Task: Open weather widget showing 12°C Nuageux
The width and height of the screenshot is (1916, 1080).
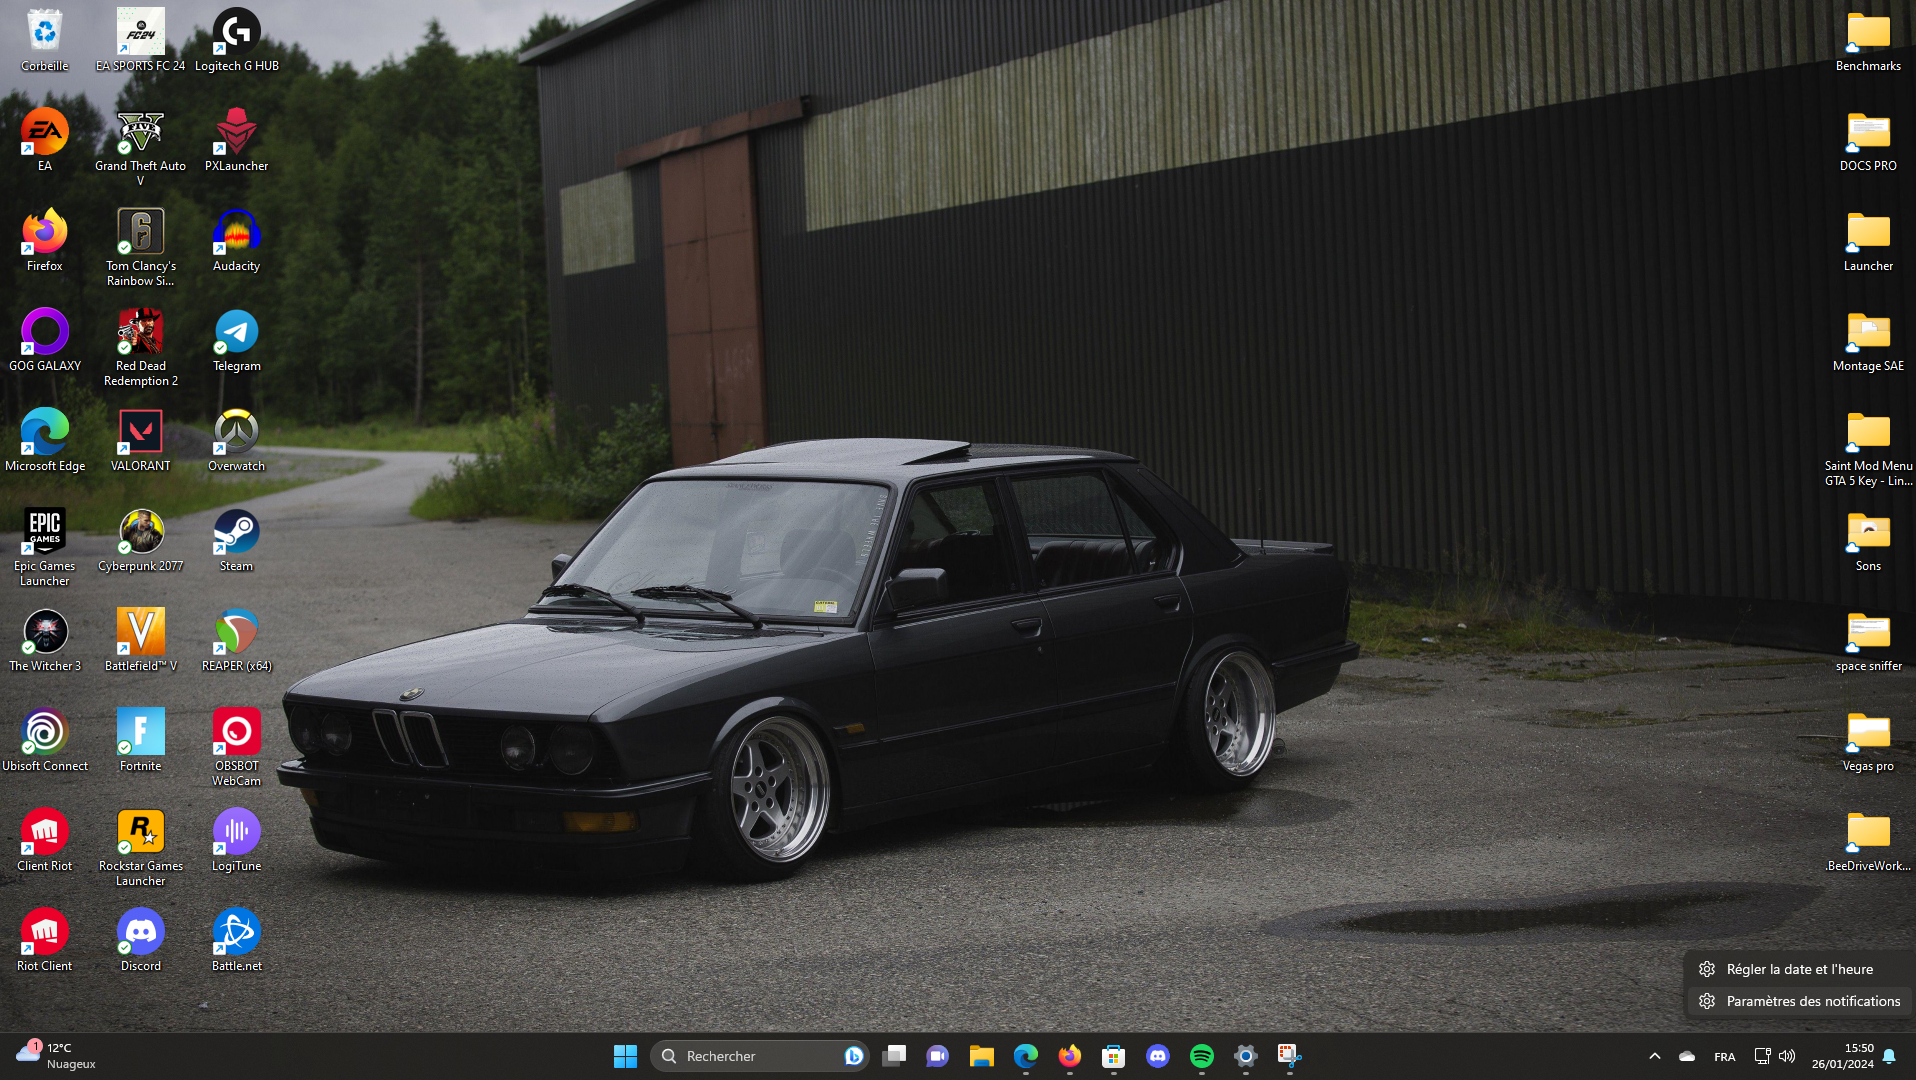Action: click(x=56, y=1056)
